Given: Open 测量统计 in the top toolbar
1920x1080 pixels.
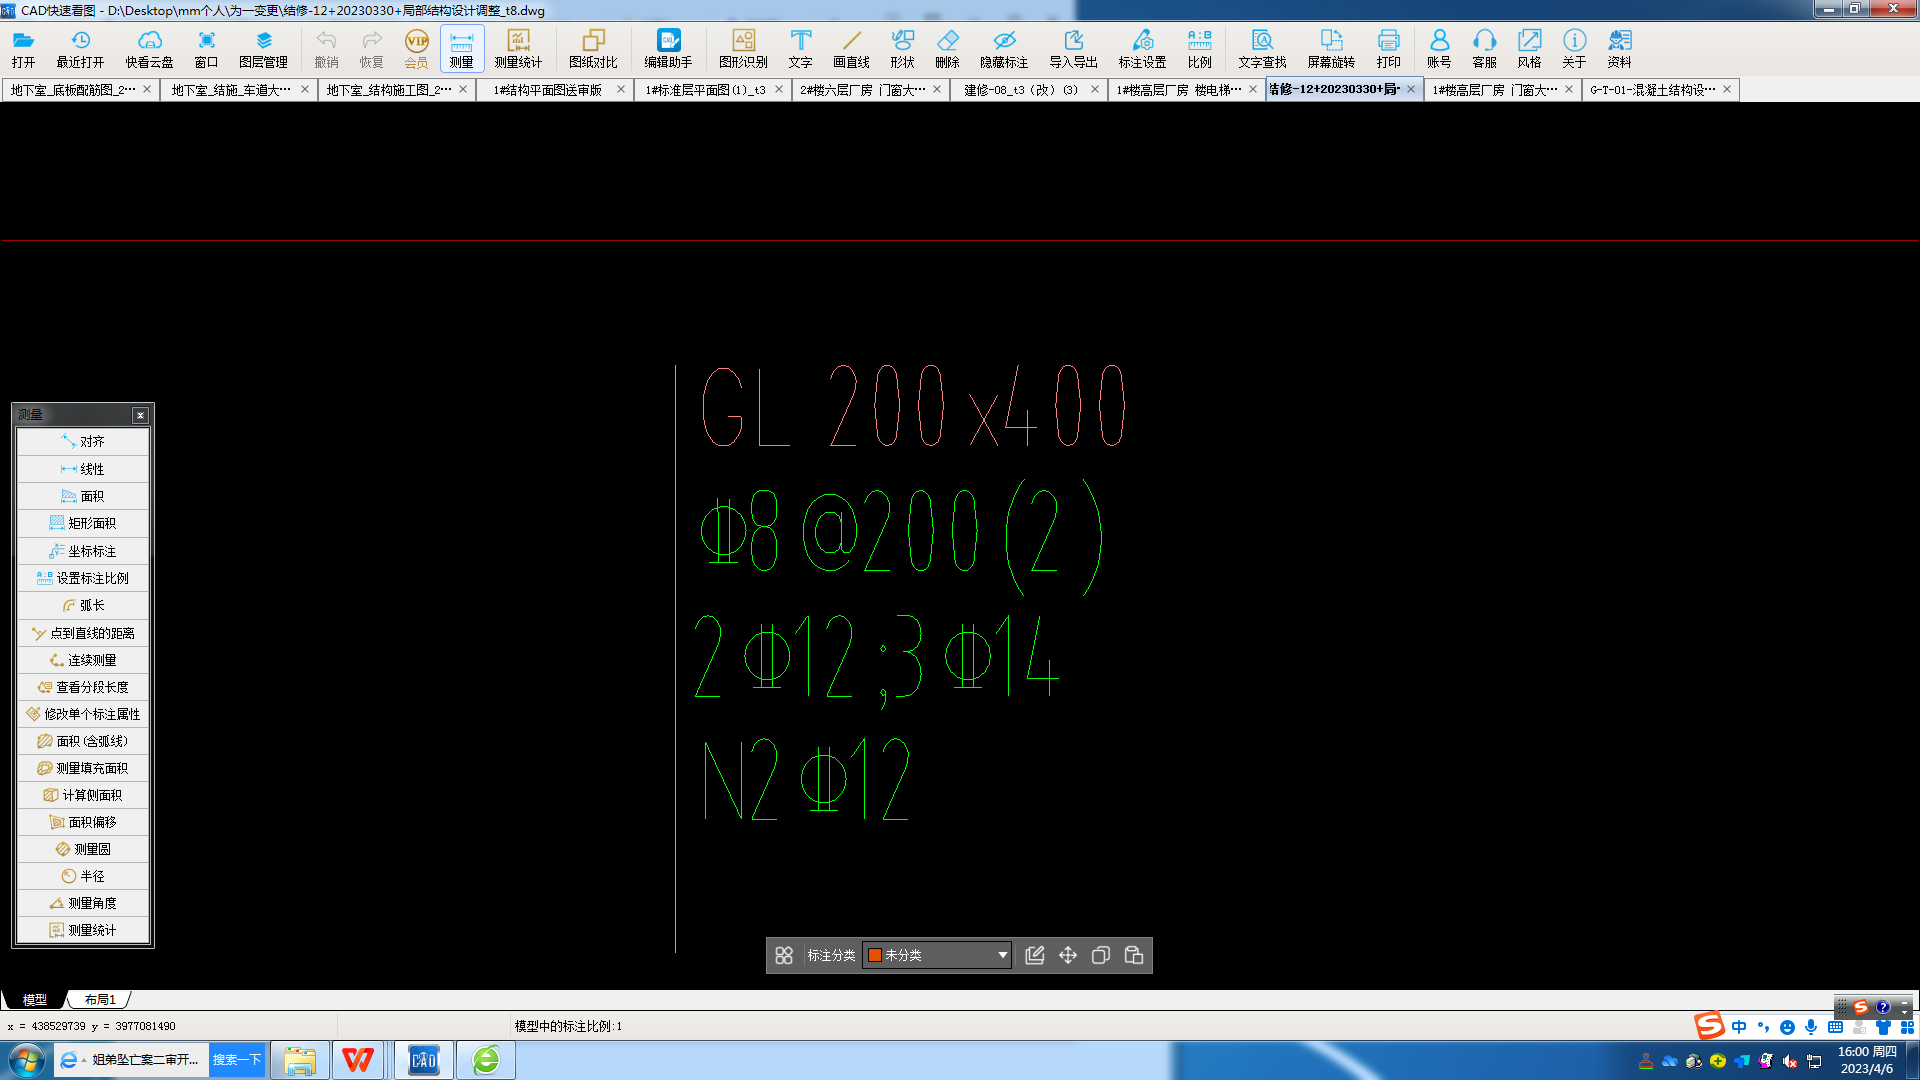Looking at the screenshot, I should [518, 48].
